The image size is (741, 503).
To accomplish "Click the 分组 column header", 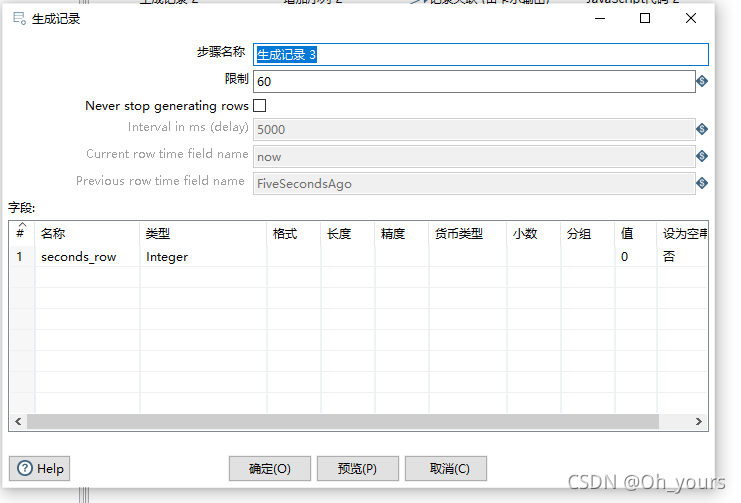I will (x=588, y=233).
